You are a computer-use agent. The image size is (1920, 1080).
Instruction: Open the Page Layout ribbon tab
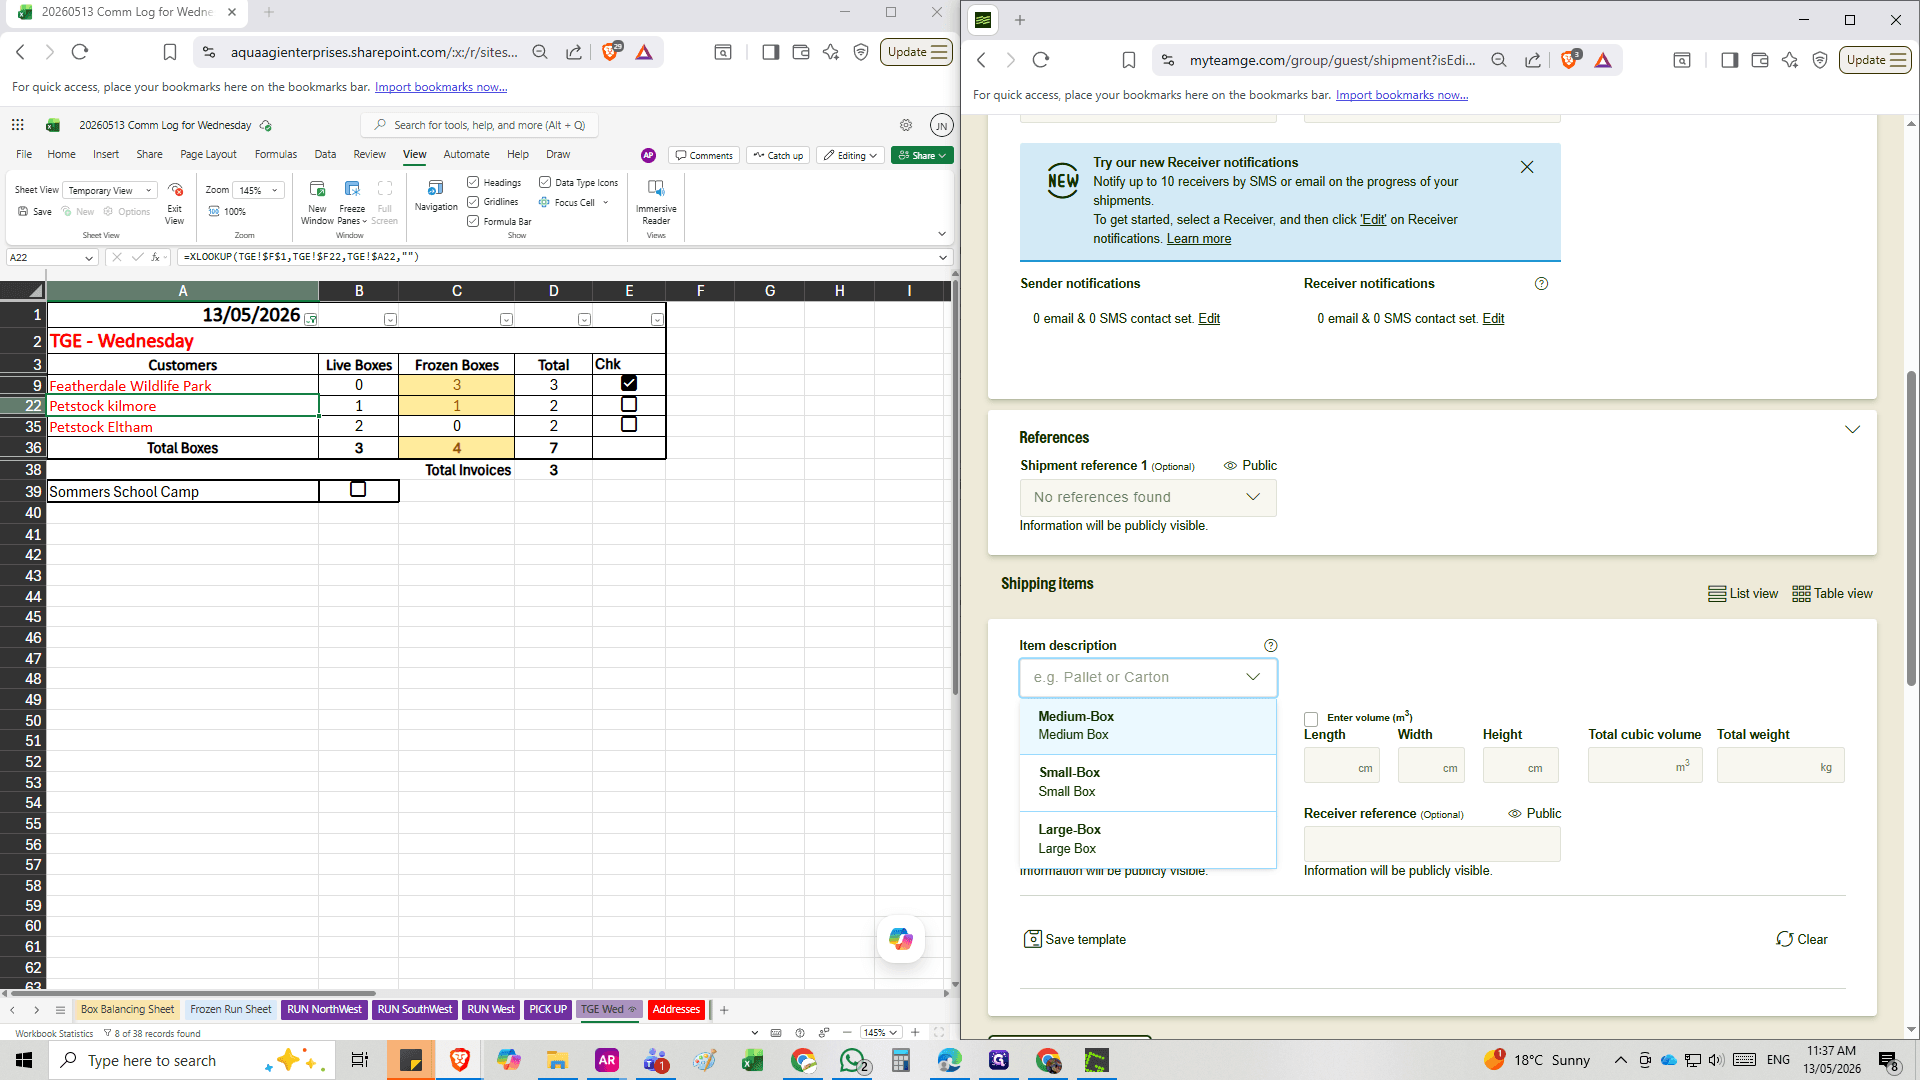coord(208,155)
